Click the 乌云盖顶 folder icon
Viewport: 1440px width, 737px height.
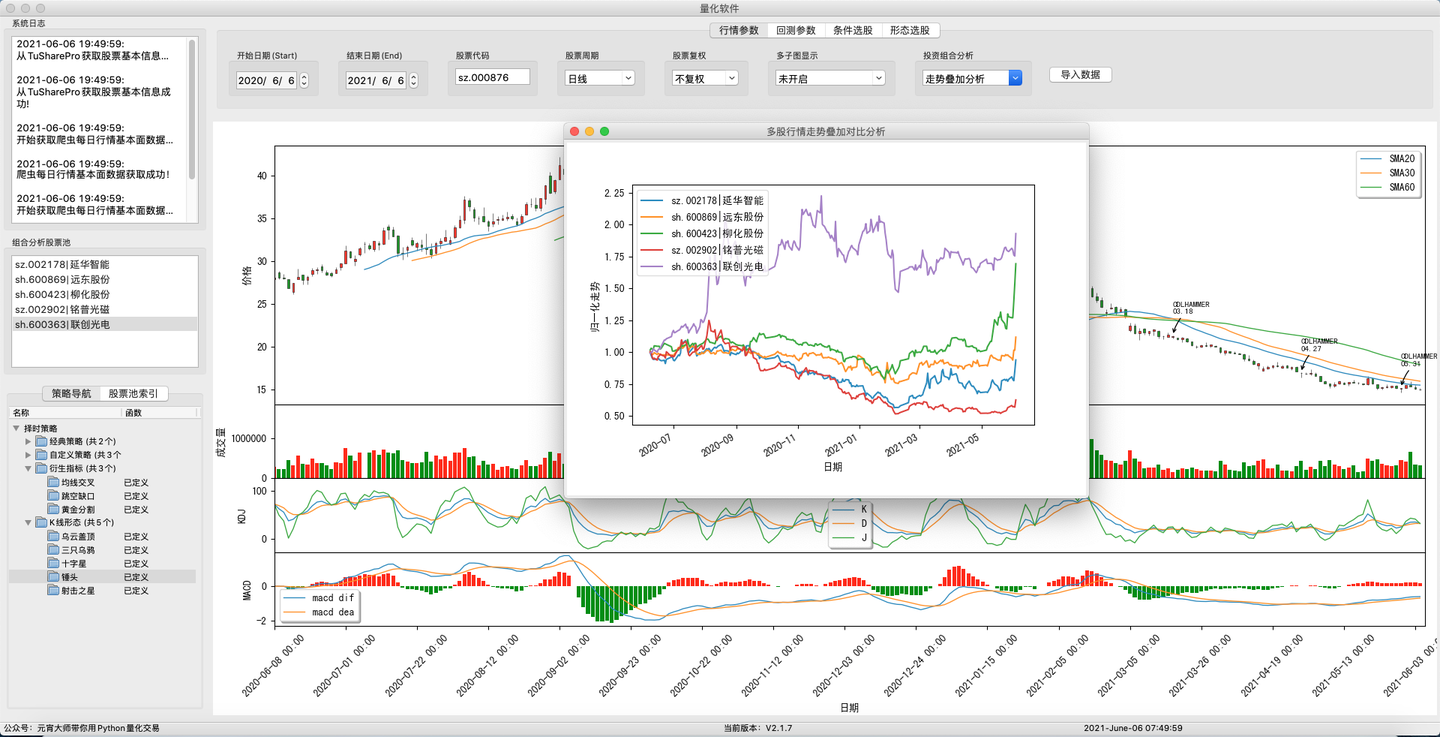coord(53,536)
